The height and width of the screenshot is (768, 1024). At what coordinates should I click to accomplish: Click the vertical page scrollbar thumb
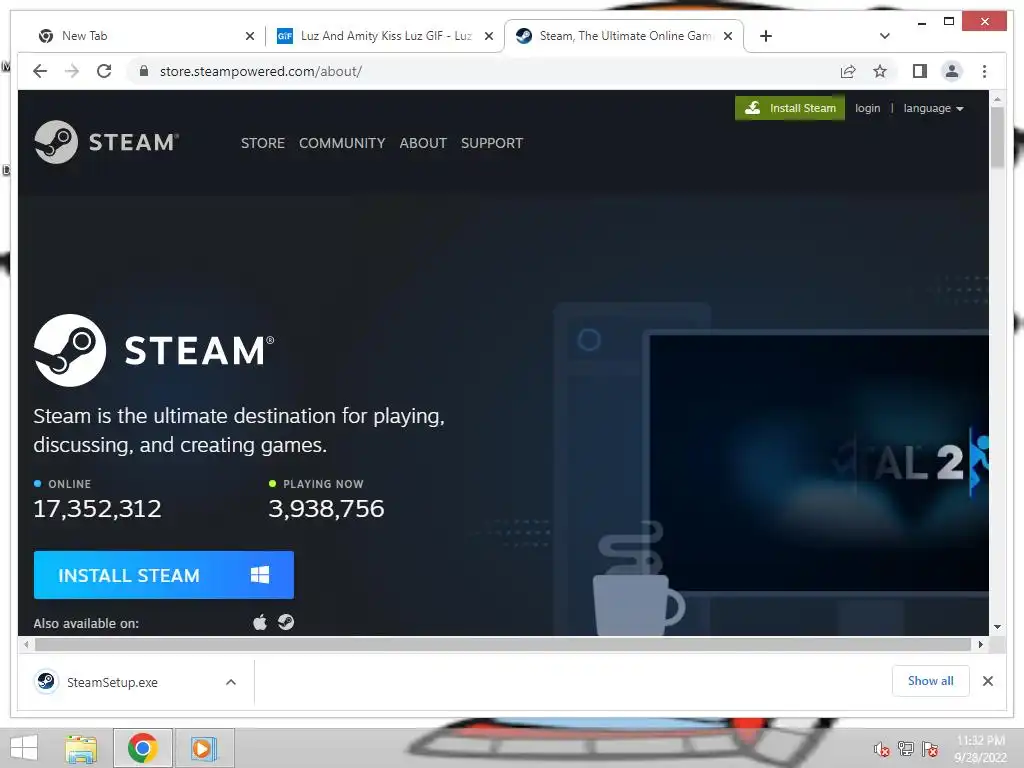997,137
